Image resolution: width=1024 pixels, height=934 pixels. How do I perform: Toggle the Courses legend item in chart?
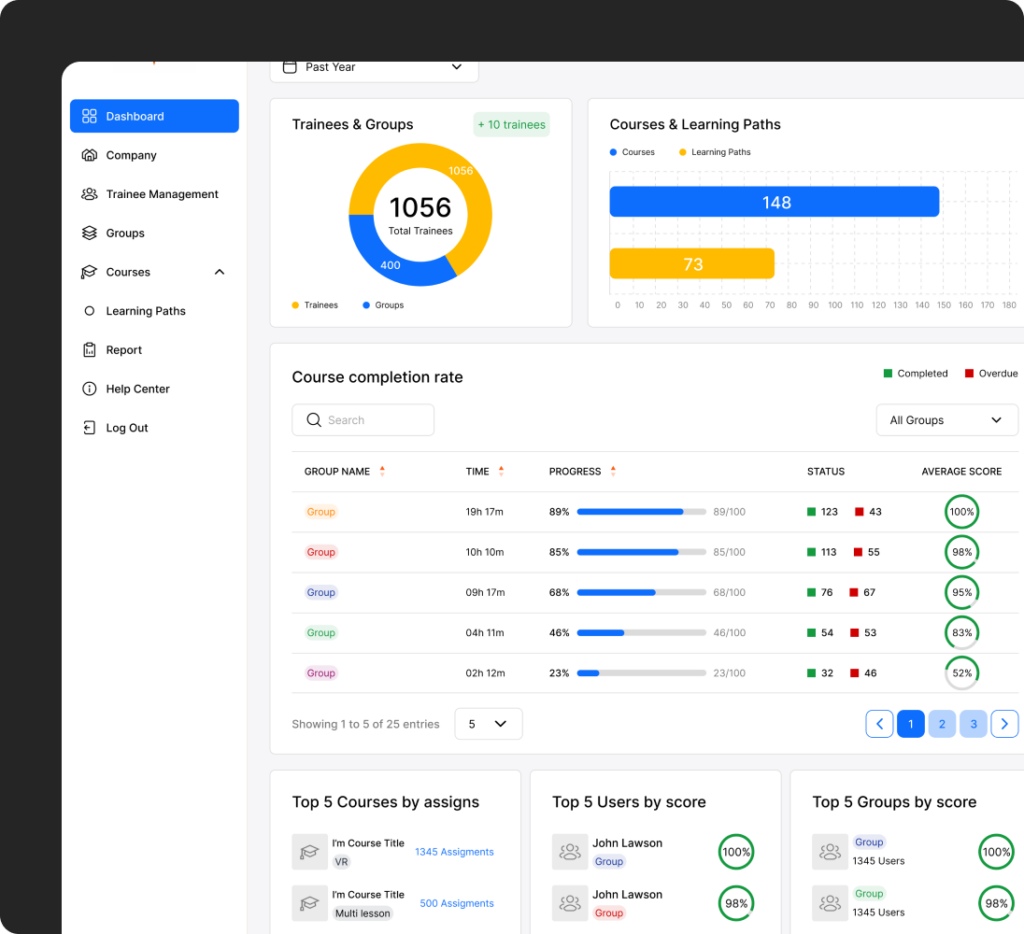point(632,152)
